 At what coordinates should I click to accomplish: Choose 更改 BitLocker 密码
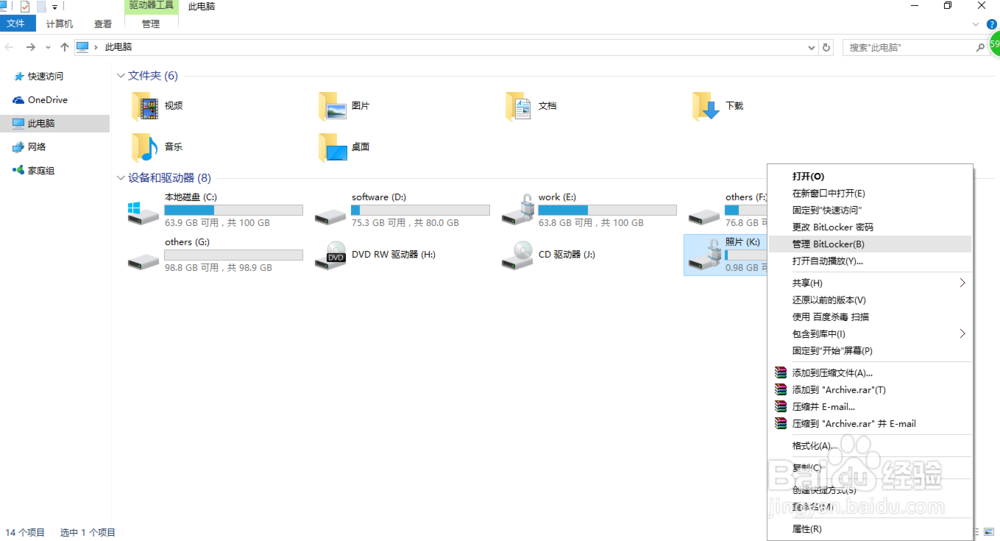[870, 227]
